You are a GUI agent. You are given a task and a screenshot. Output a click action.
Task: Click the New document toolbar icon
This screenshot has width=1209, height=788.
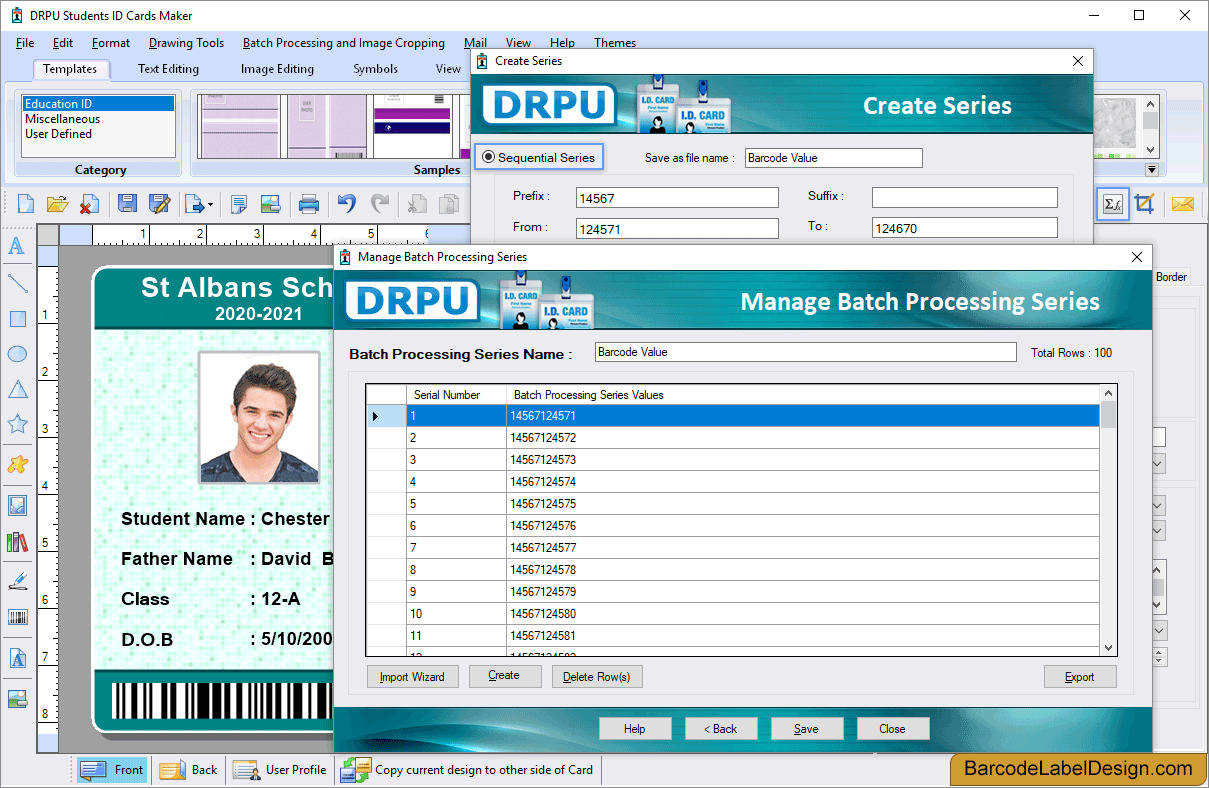point(25,204)
